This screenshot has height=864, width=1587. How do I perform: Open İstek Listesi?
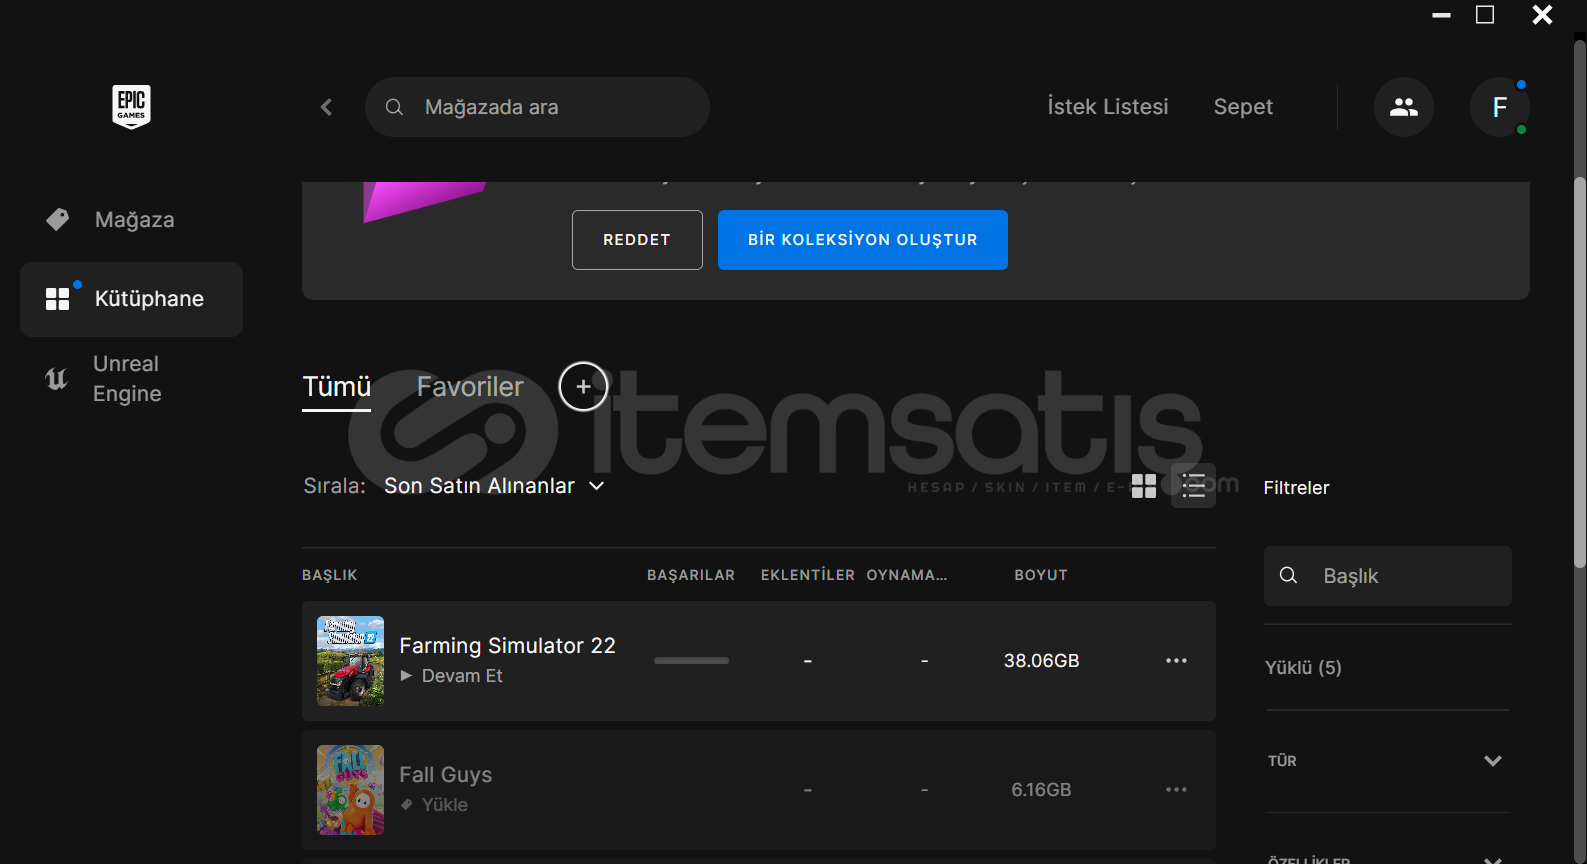point(1108,107)
